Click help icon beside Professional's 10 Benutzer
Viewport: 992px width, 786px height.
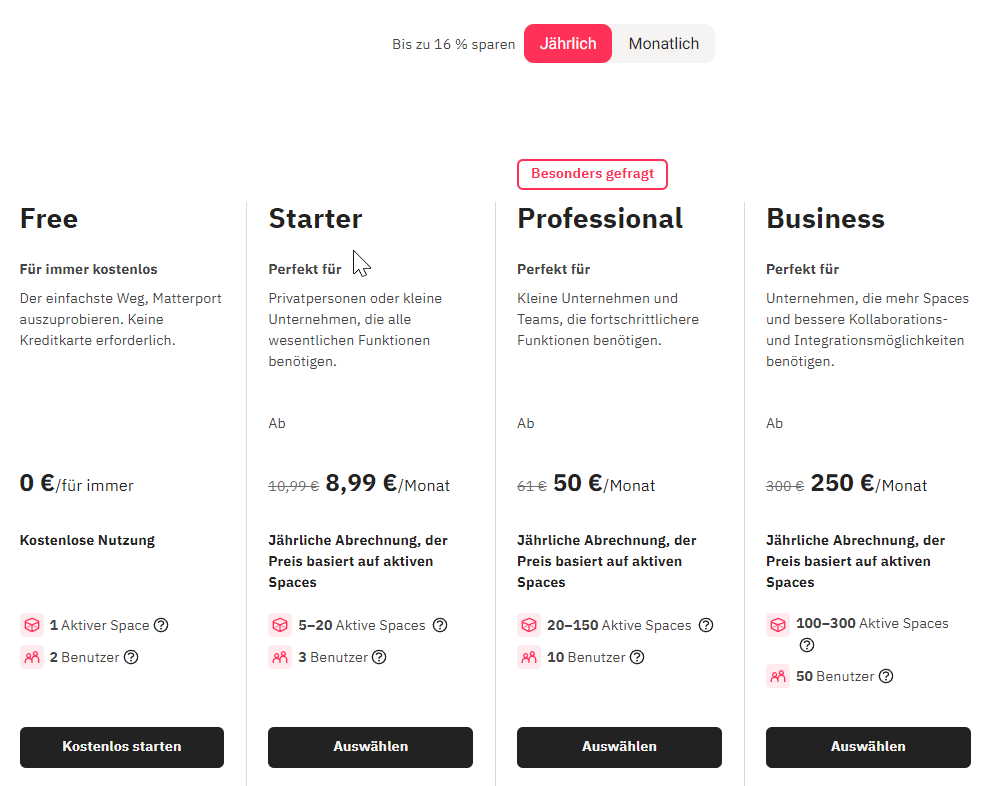(637, 657)
